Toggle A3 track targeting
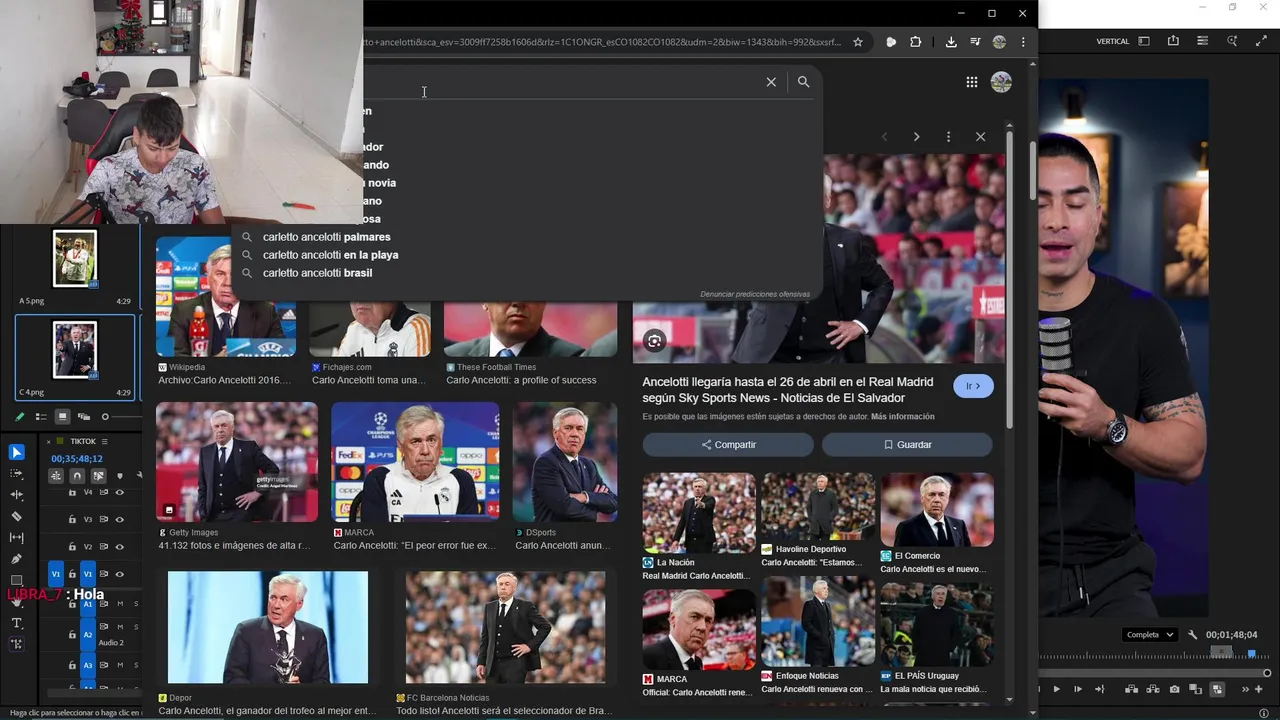This screenshot has width=1280, height=720. tap(88, 665)
